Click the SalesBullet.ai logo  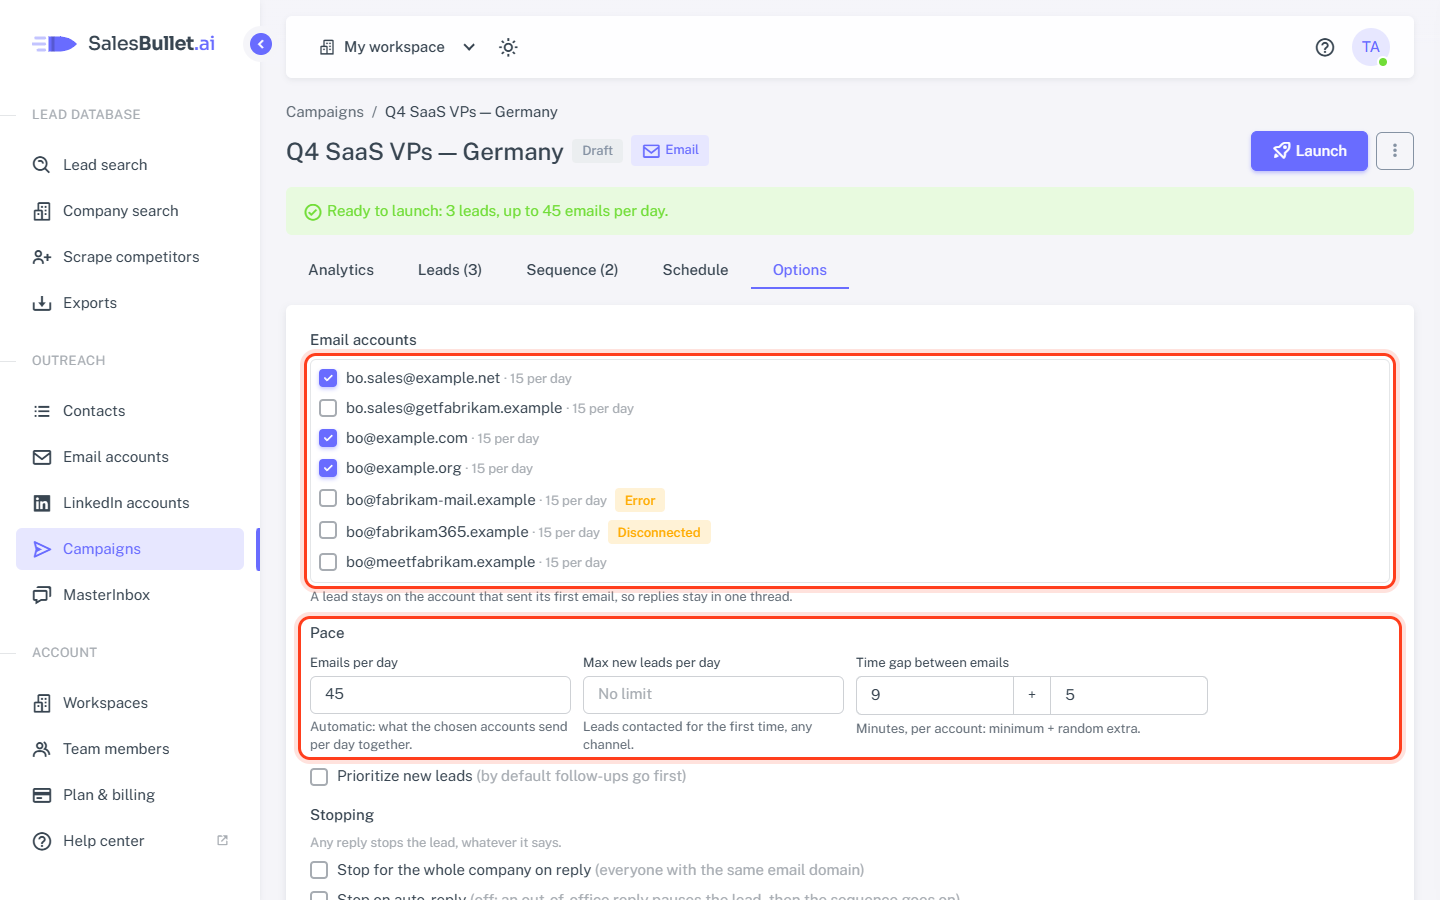[124, 43]
